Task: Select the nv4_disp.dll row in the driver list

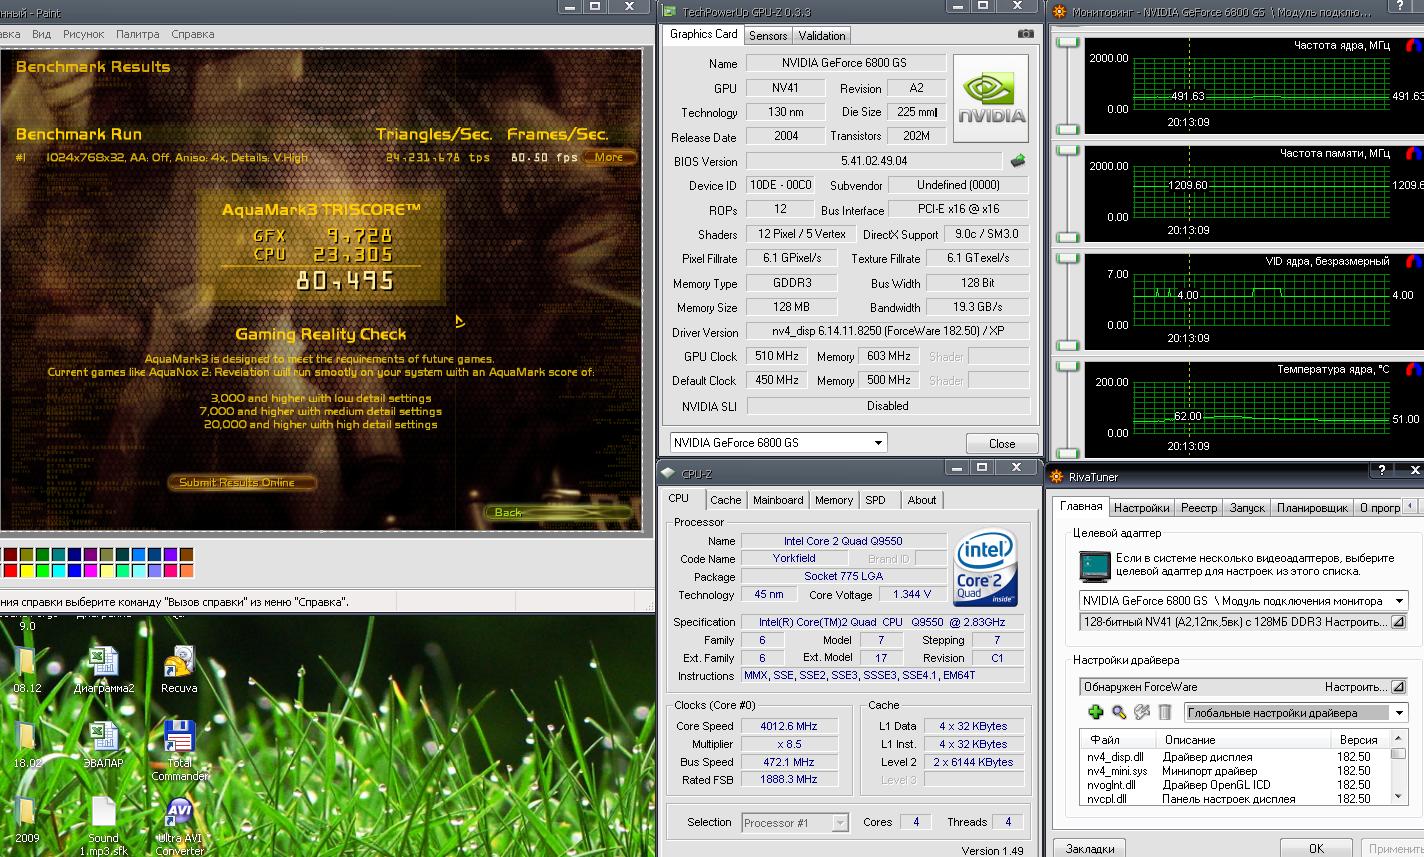Action: pos(1234,757)
